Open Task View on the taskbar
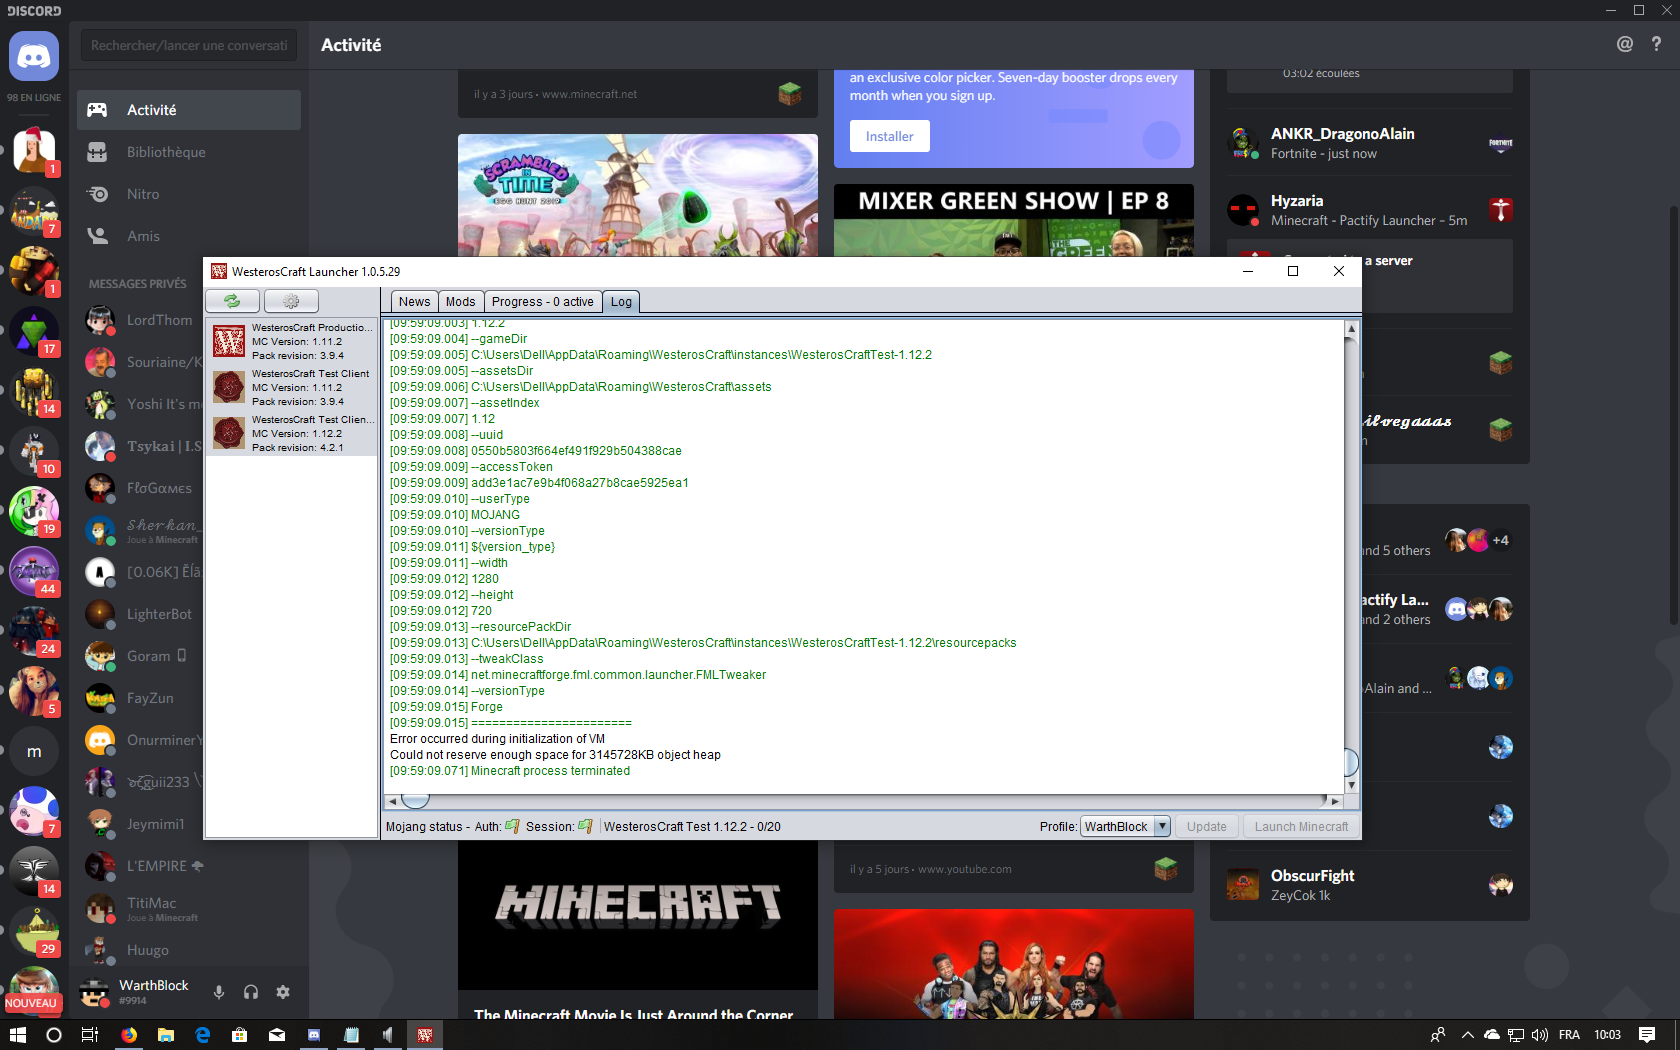The width and height of the screenshot is (1680, 1050). [90, 1035]
